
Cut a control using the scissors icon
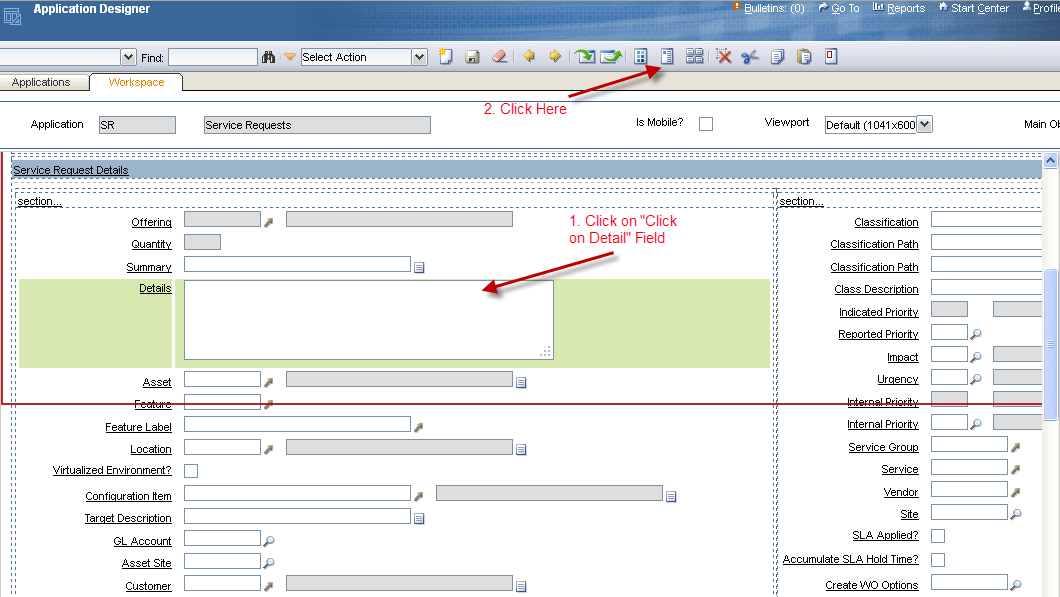(x=751, y=56)
